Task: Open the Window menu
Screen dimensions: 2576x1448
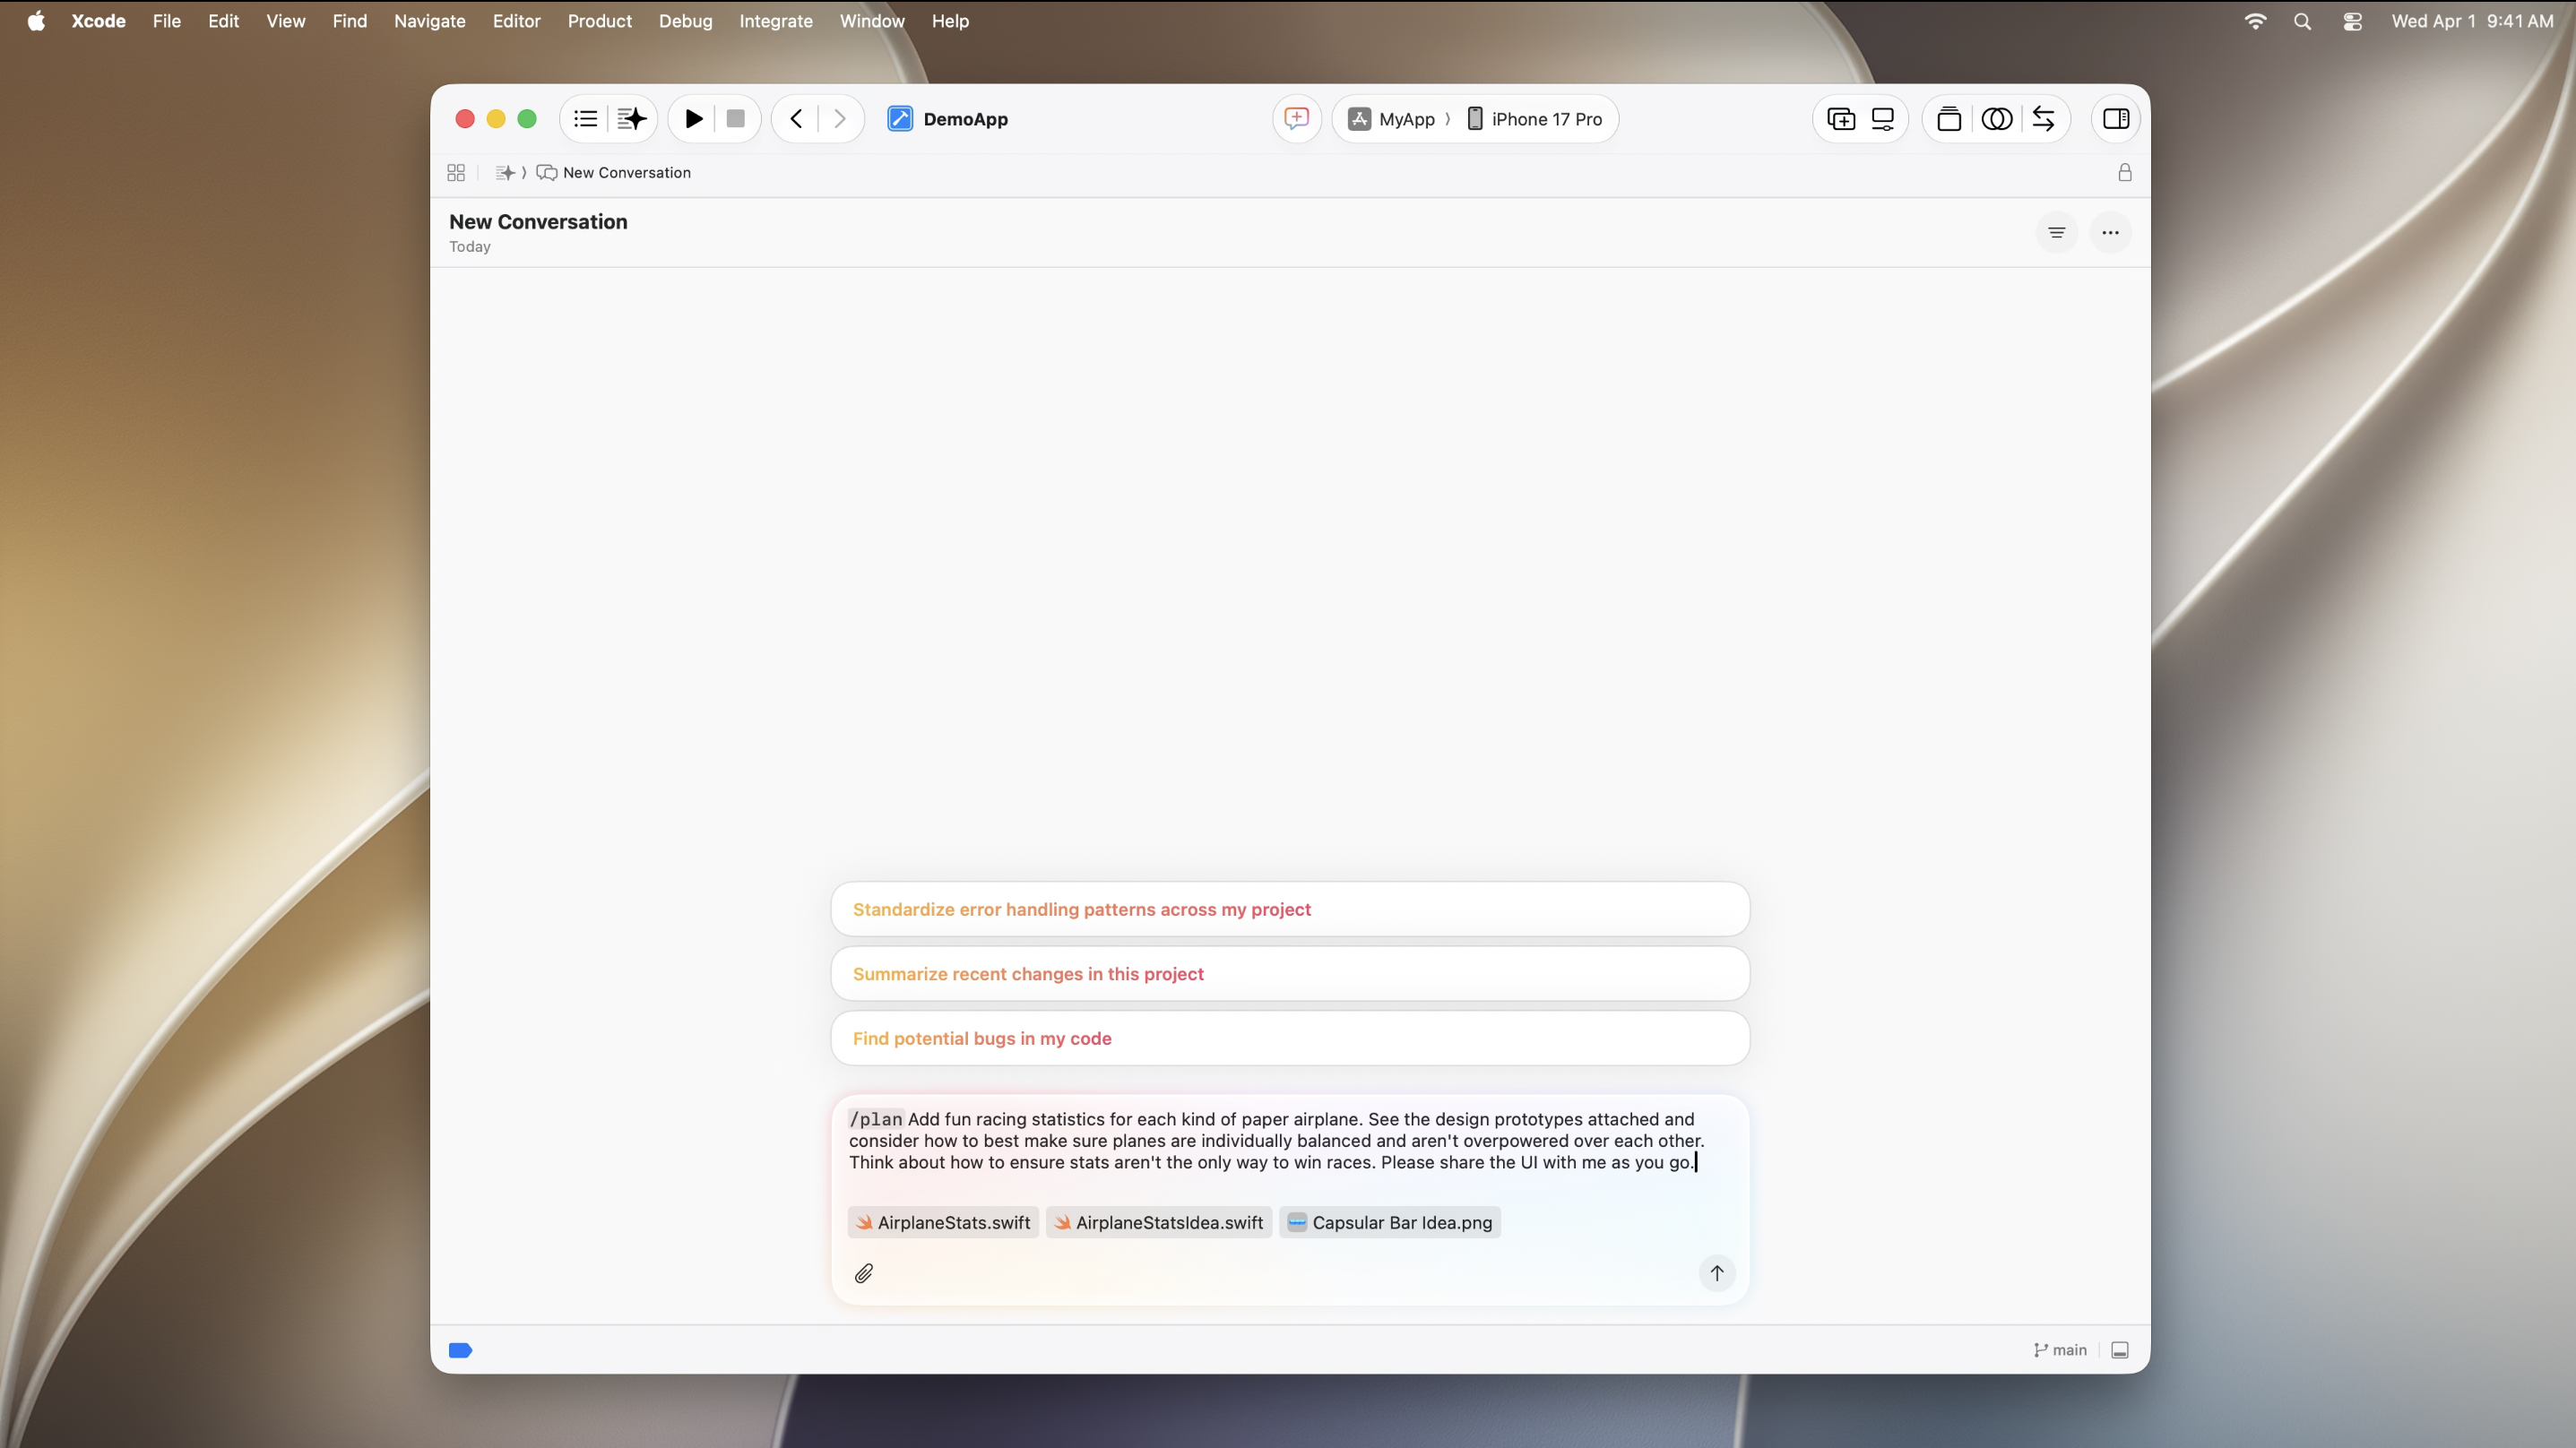Action: pyautogui.click(x=872, y=21)
